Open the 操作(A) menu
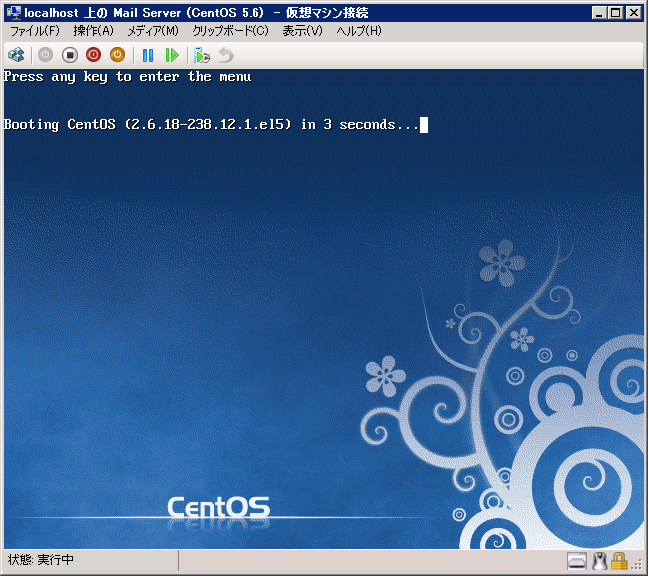This screenshot has width=648, height=576. (x=93, y=31)
